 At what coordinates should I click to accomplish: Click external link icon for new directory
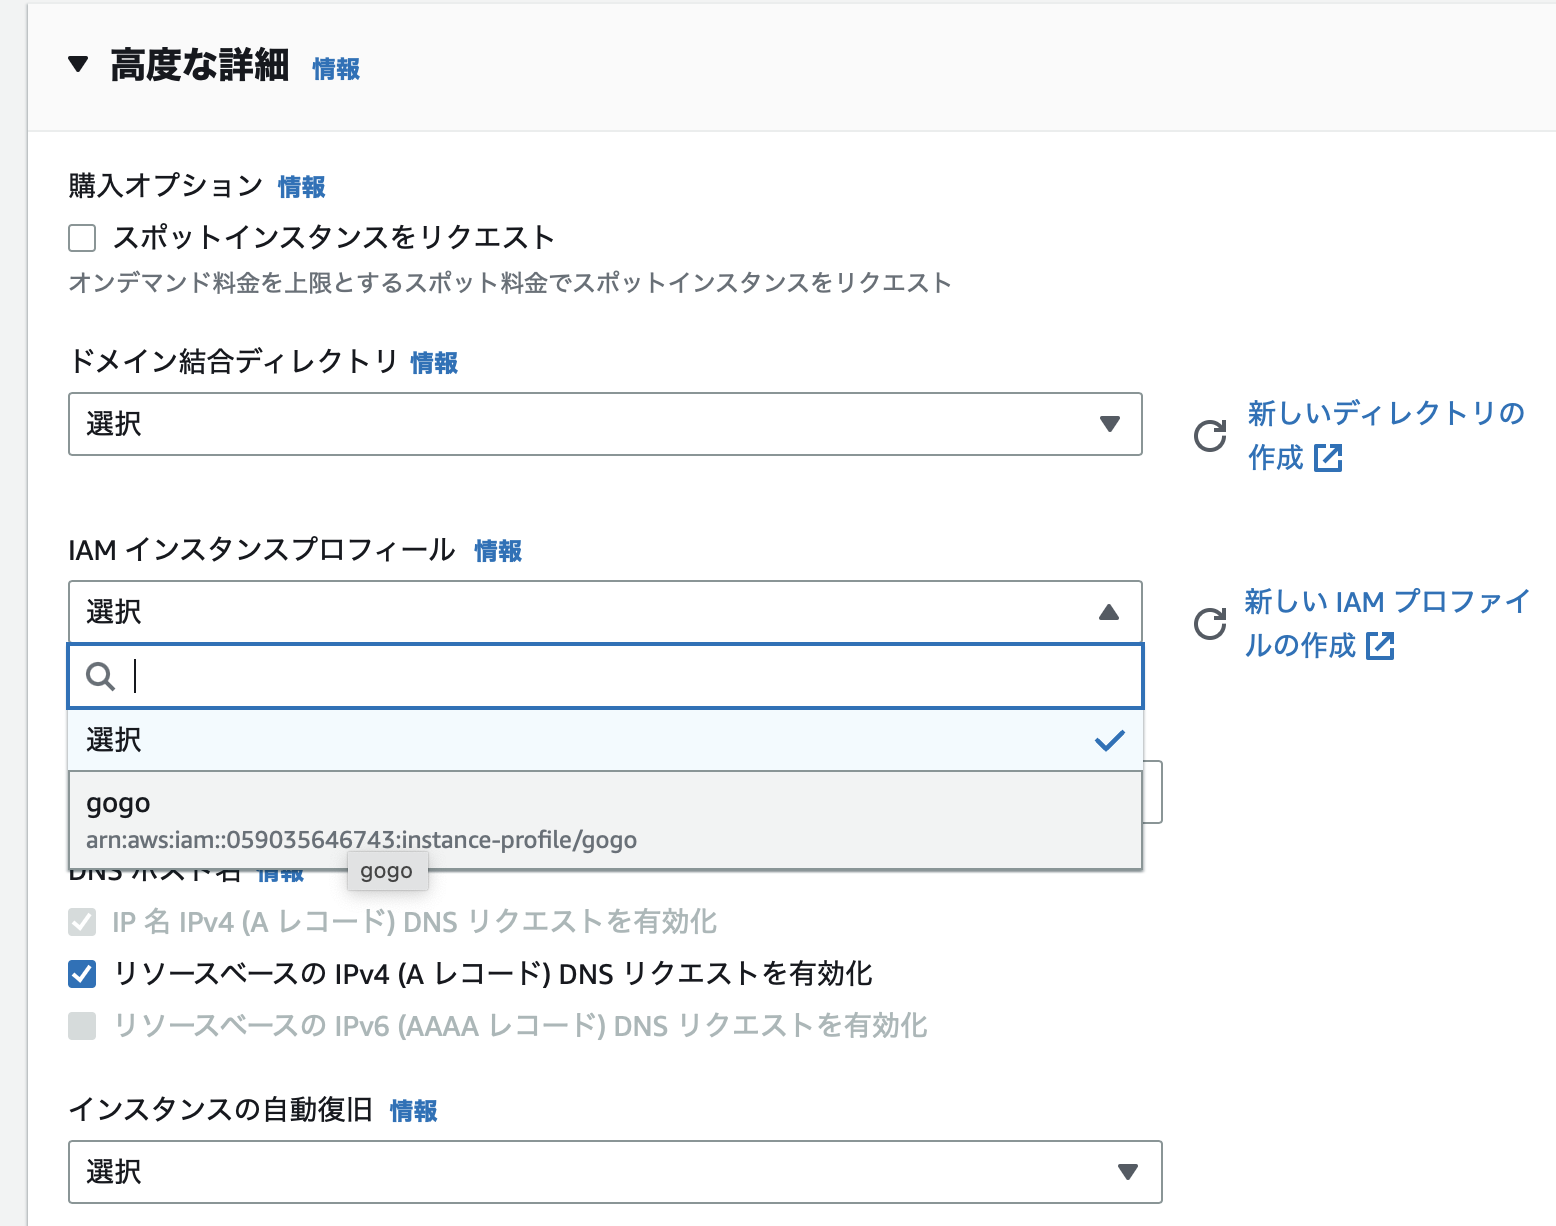(1328, 458)
